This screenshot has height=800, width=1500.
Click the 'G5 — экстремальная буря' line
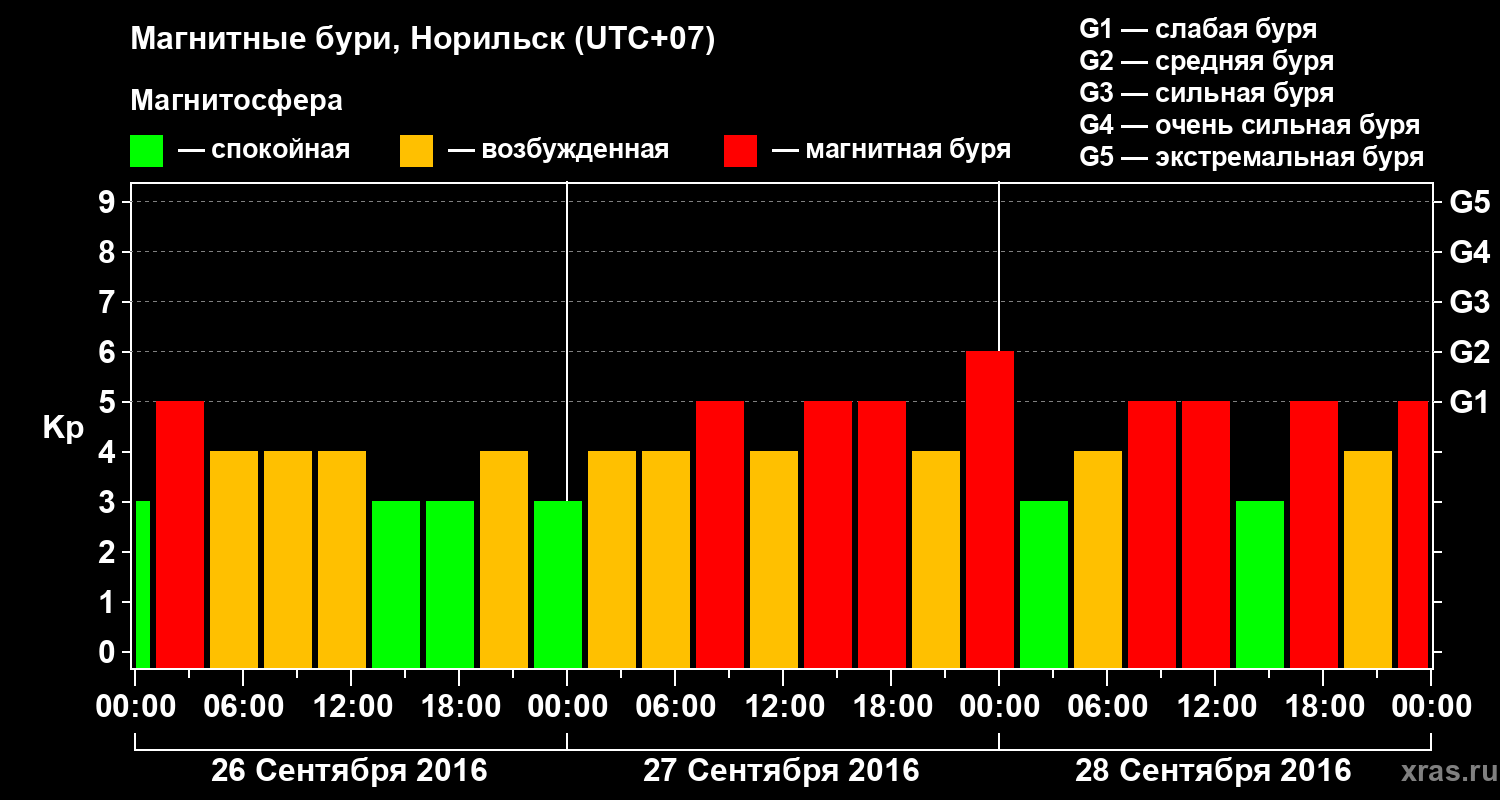[x=1251, y=157]
